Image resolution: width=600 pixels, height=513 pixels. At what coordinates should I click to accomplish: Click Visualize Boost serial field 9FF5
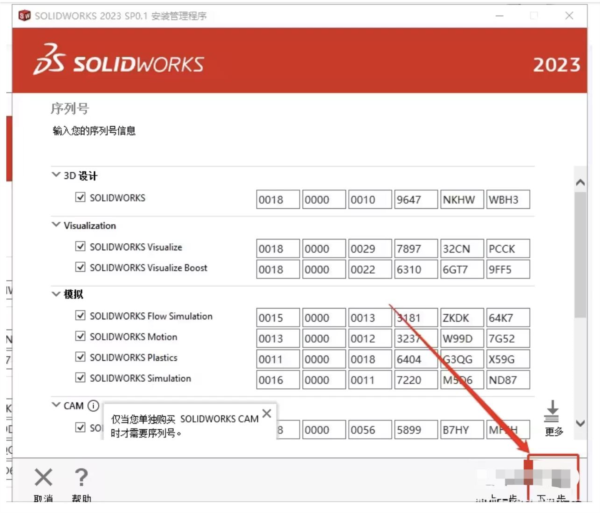point(508,269)
